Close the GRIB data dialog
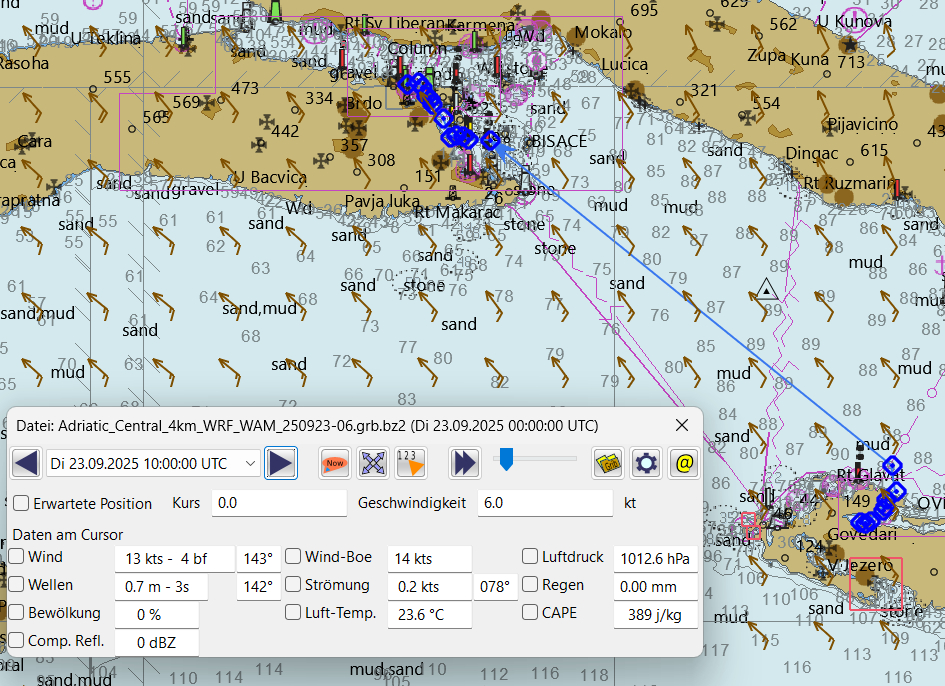 pyautogui.click(x=682, y=425)
